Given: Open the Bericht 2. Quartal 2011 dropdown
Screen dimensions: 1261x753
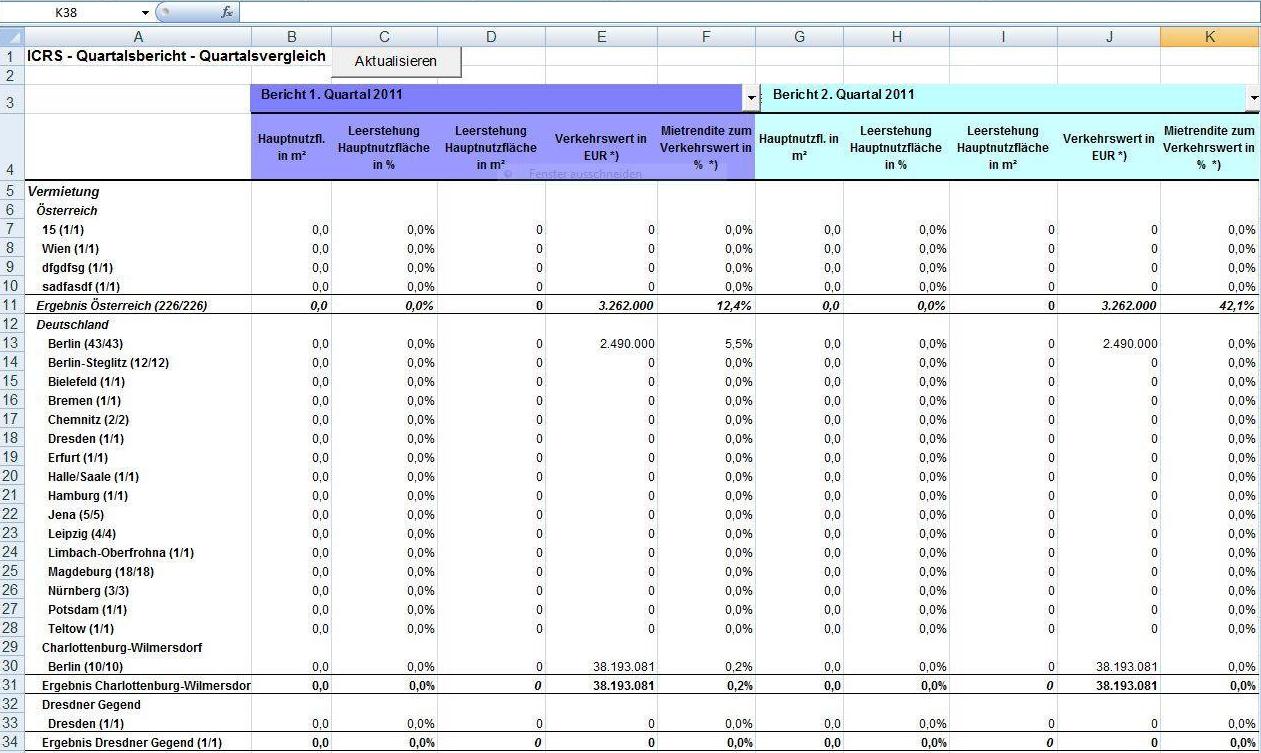Looking at the screenshot, I should pos(1253,97).
